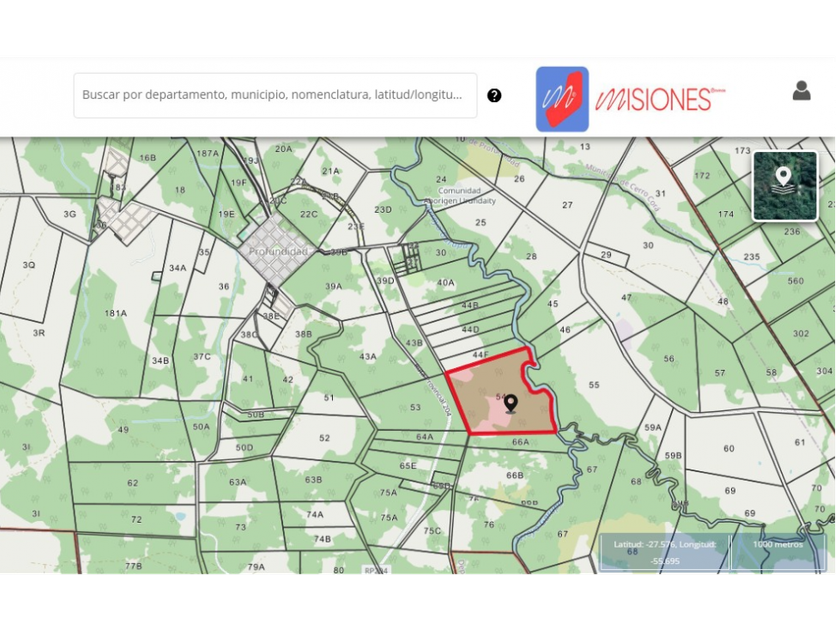Select parcel labeled 60
Image resolution: width=840 pixels, height=630 pixels.
729,448
